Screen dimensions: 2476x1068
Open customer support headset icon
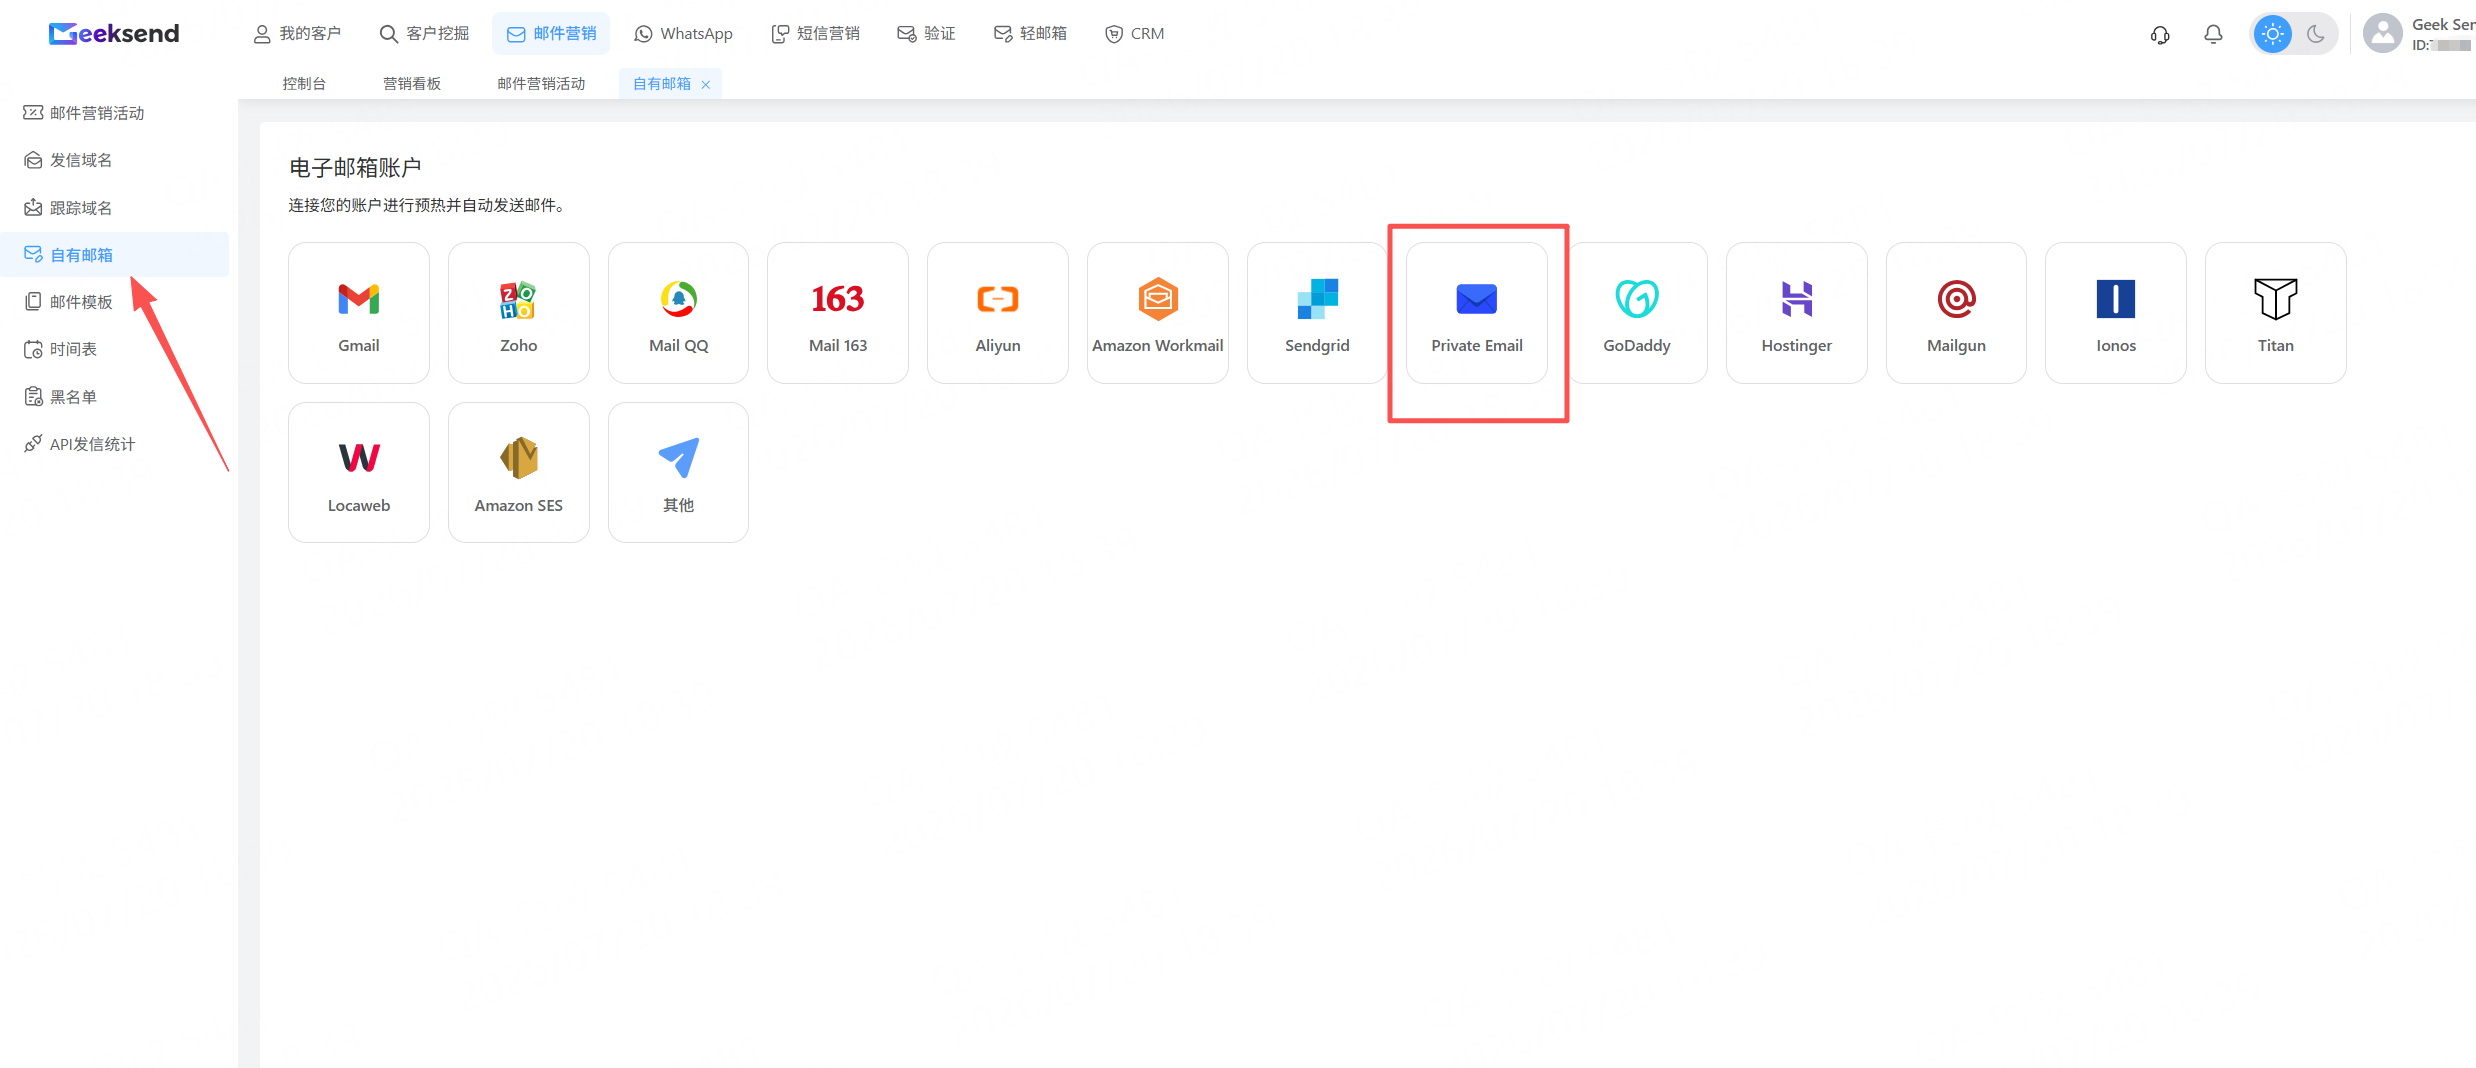pyautogui.click(x=2160, y=35)
